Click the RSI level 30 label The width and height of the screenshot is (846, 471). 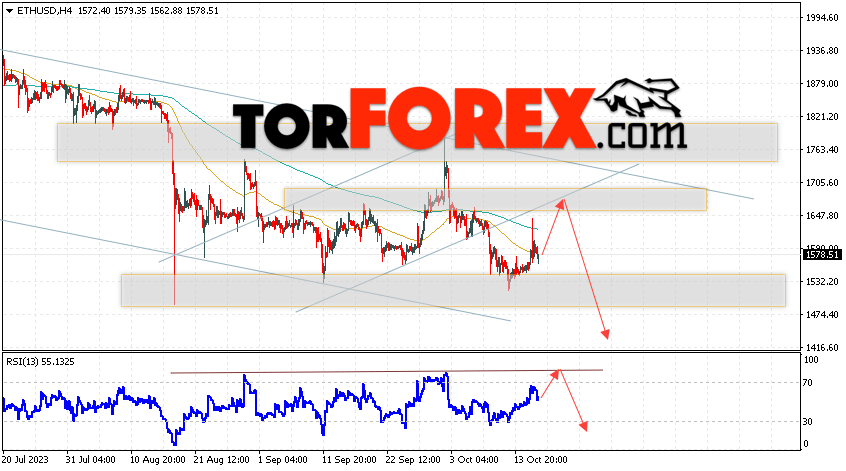[807, 422]
